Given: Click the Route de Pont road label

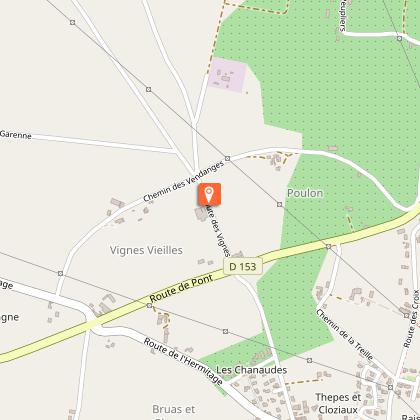Looking at the screenshot, I should (x=182, y=289).
